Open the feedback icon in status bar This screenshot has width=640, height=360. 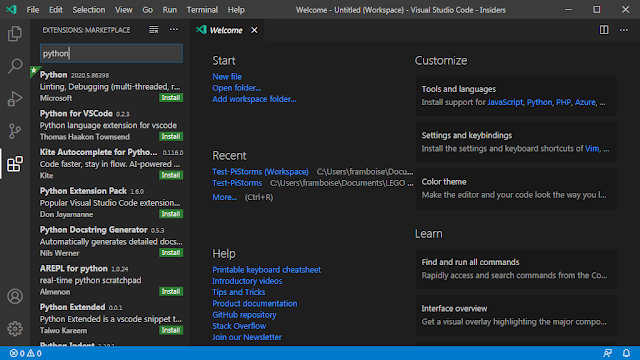point(607,353)
